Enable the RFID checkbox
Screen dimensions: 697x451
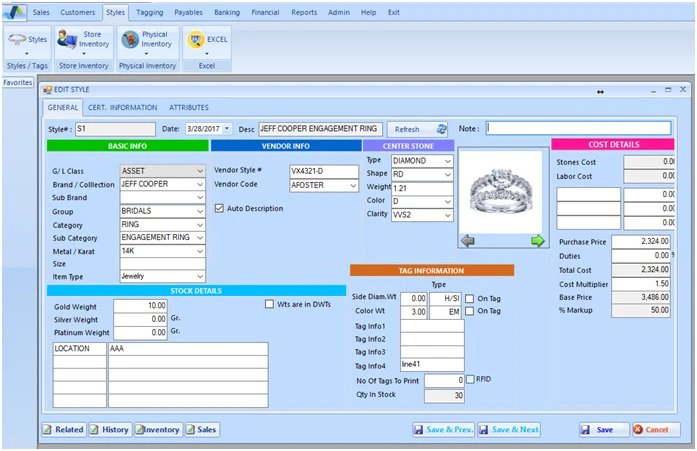(470, 379)
